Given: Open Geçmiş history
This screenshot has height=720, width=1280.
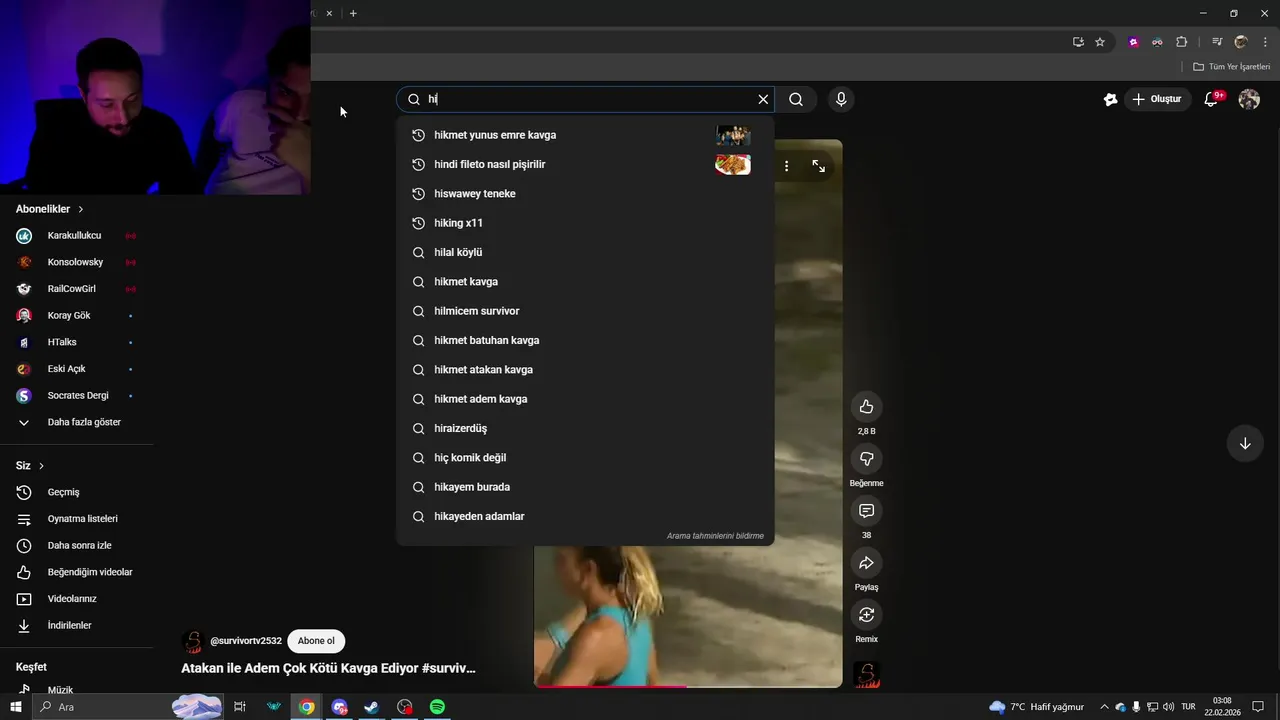Looking at the screenshot, I should pyautogui.click(x=76, y=492).
